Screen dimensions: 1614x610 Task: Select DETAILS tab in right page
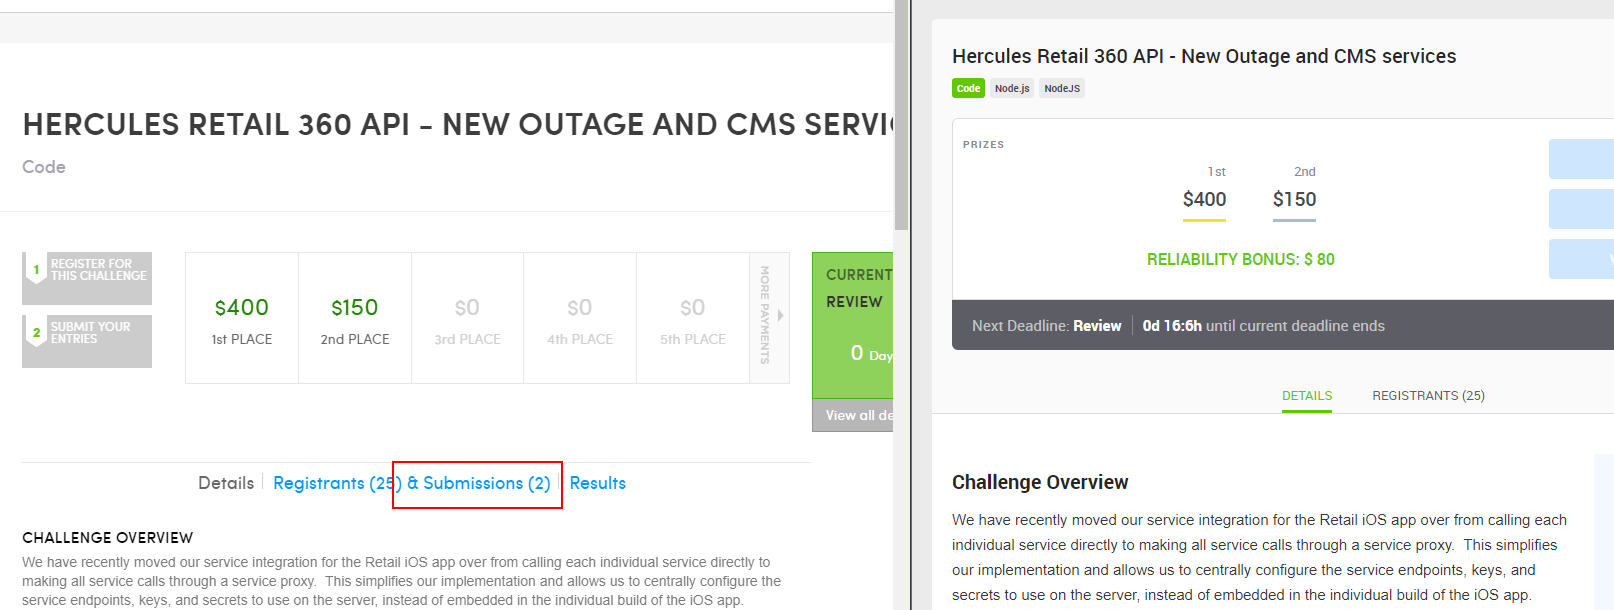(1307, 396)
